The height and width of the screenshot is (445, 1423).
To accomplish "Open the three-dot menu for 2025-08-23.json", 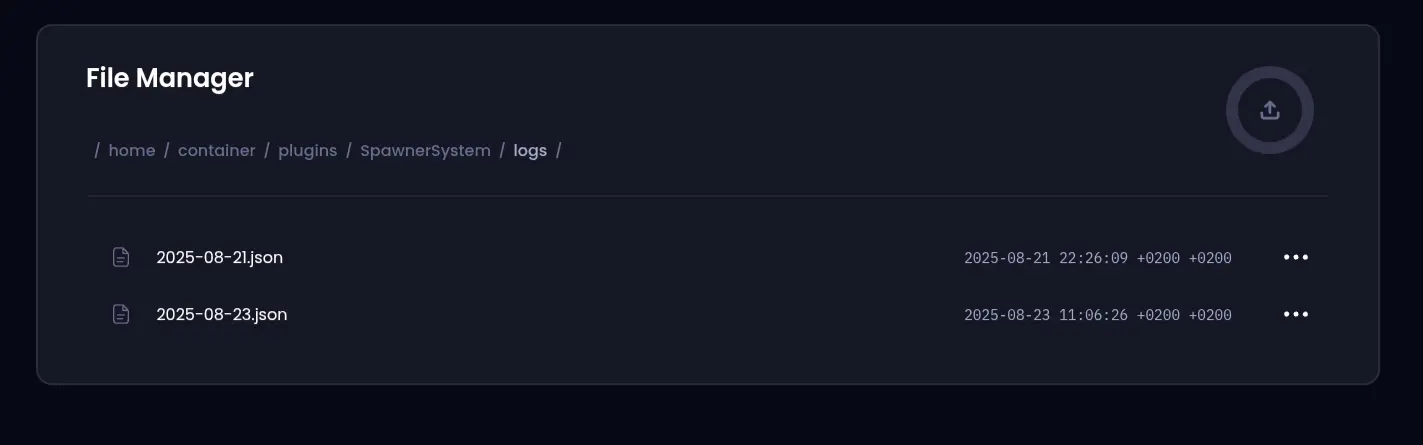I will [1295, 315].
